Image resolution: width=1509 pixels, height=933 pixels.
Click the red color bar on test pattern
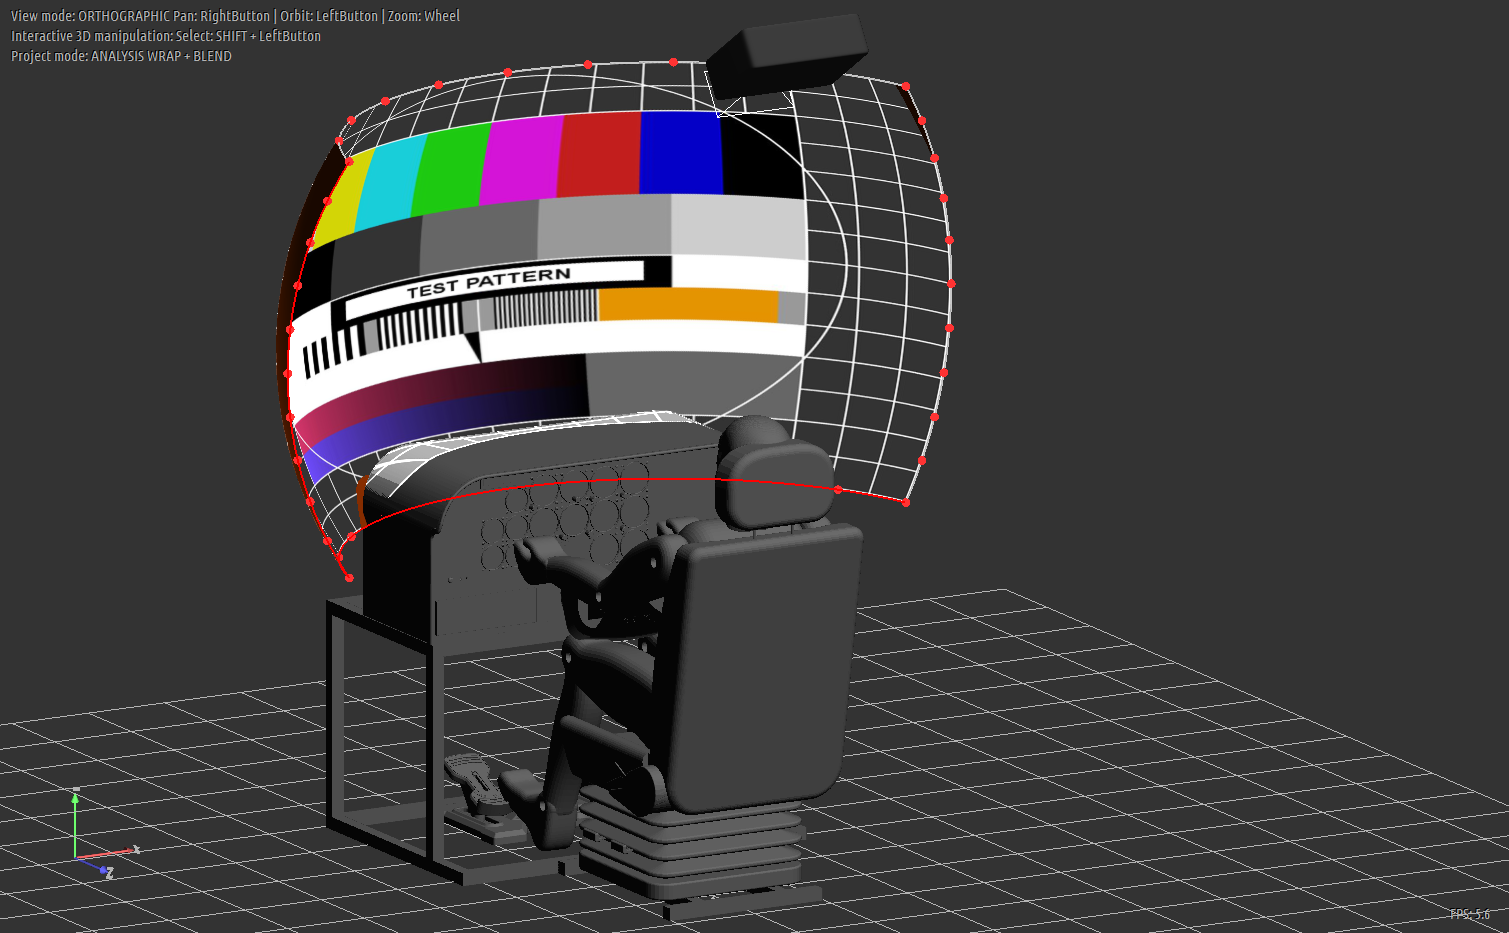pyautogui.click(x=599, y=153)
